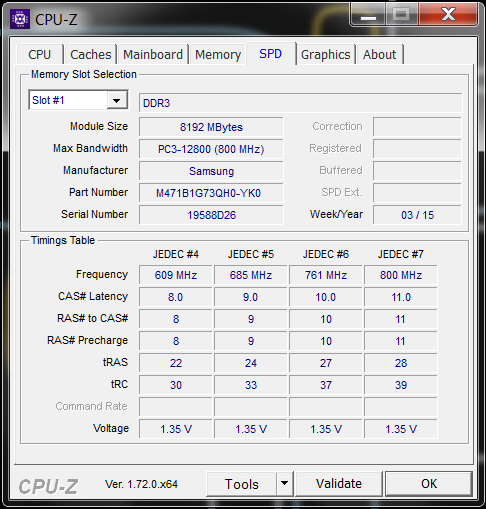The width and height of the screenshot is (486, 509).
Task: Click the CAS# Latency 9.0 cell
Action: (x=251, y=297)
